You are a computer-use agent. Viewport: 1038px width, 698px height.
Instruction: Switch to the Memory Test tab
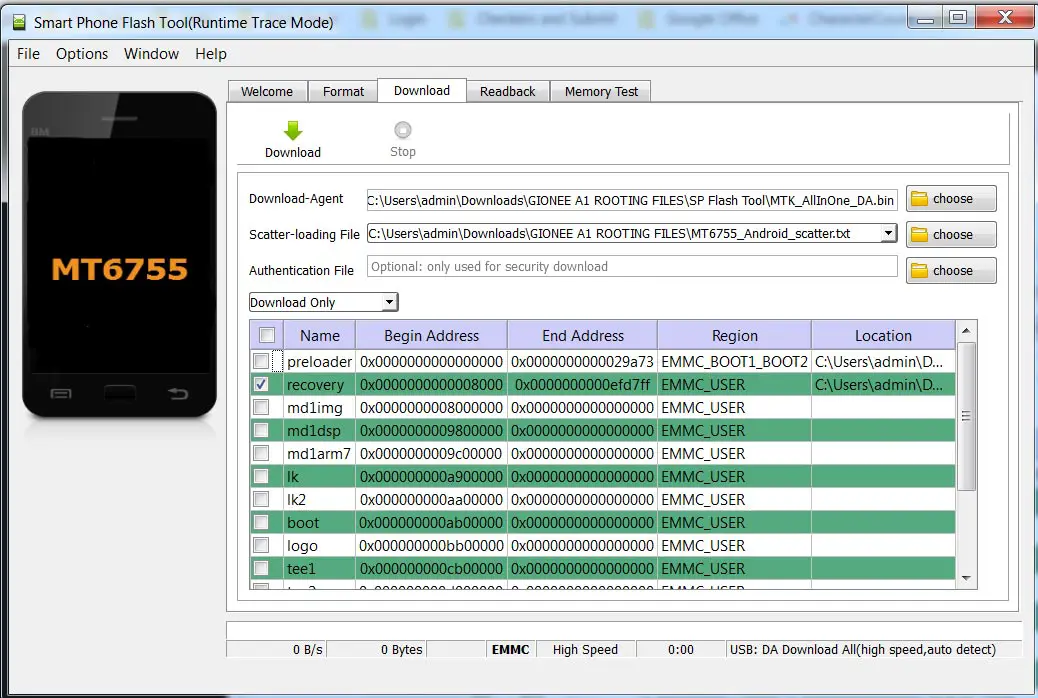(601, 91)
